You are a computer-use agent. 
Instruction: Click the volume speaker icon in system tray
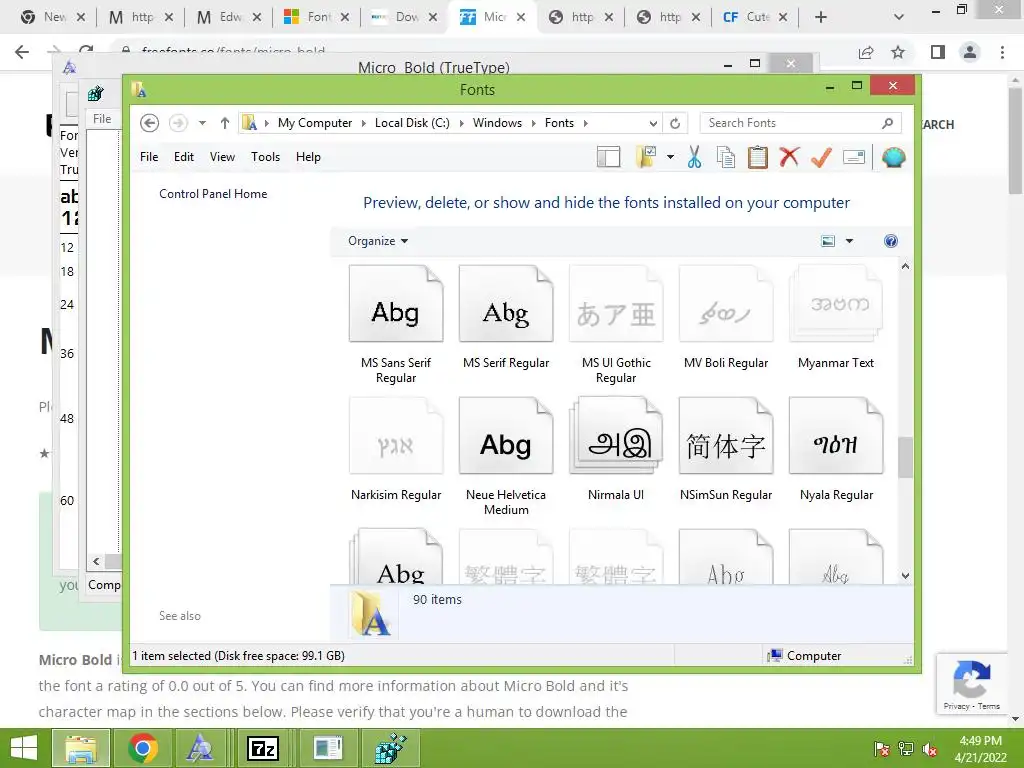click(x=930, y=750)
